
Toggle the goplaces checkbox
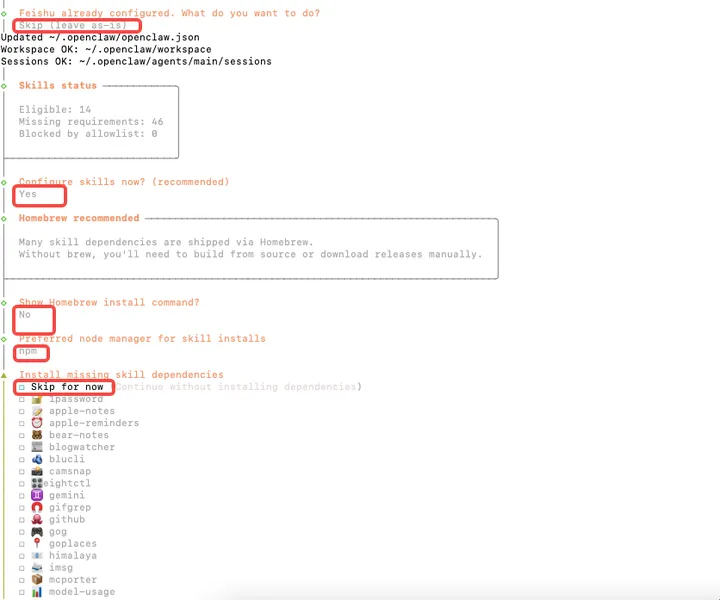[x=22, y=544]
